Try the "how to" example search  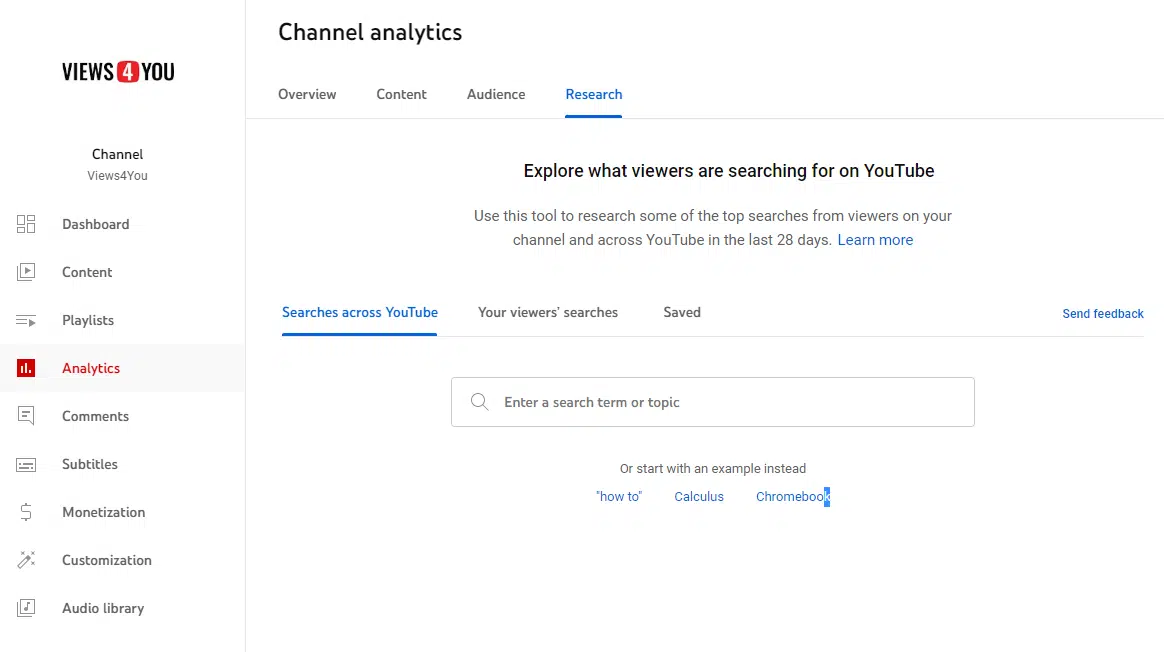click(619, 496)
